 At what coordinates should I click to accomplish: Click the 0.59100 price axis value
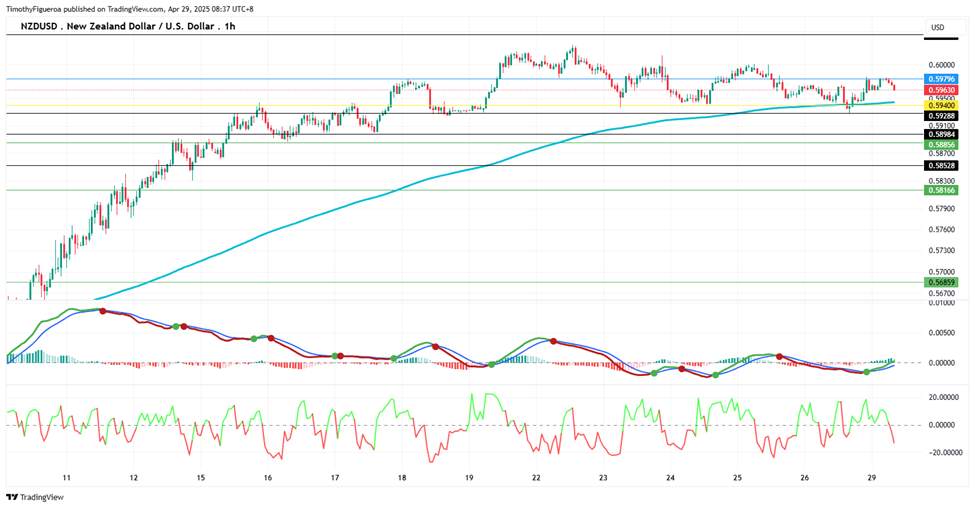pos(941,126)
